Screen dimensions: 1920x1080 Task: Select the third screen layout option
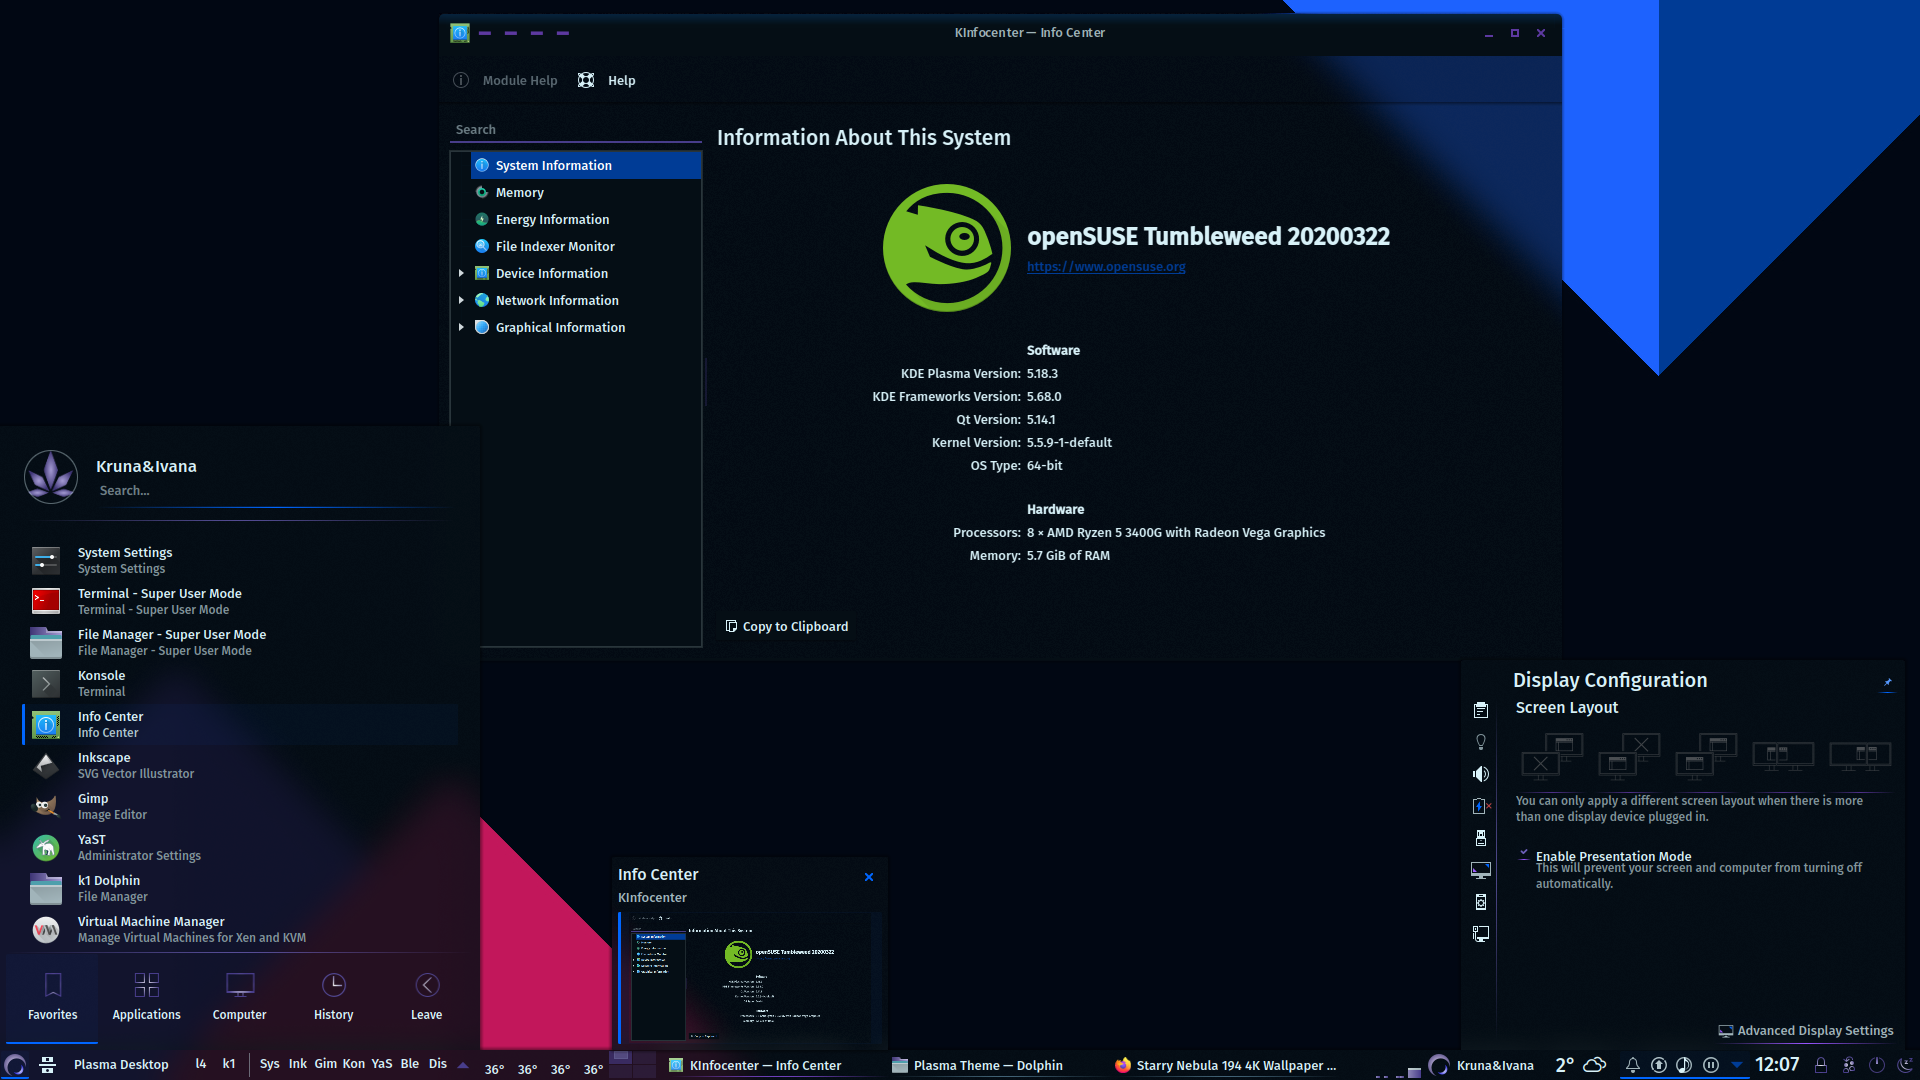(1706, 755)
